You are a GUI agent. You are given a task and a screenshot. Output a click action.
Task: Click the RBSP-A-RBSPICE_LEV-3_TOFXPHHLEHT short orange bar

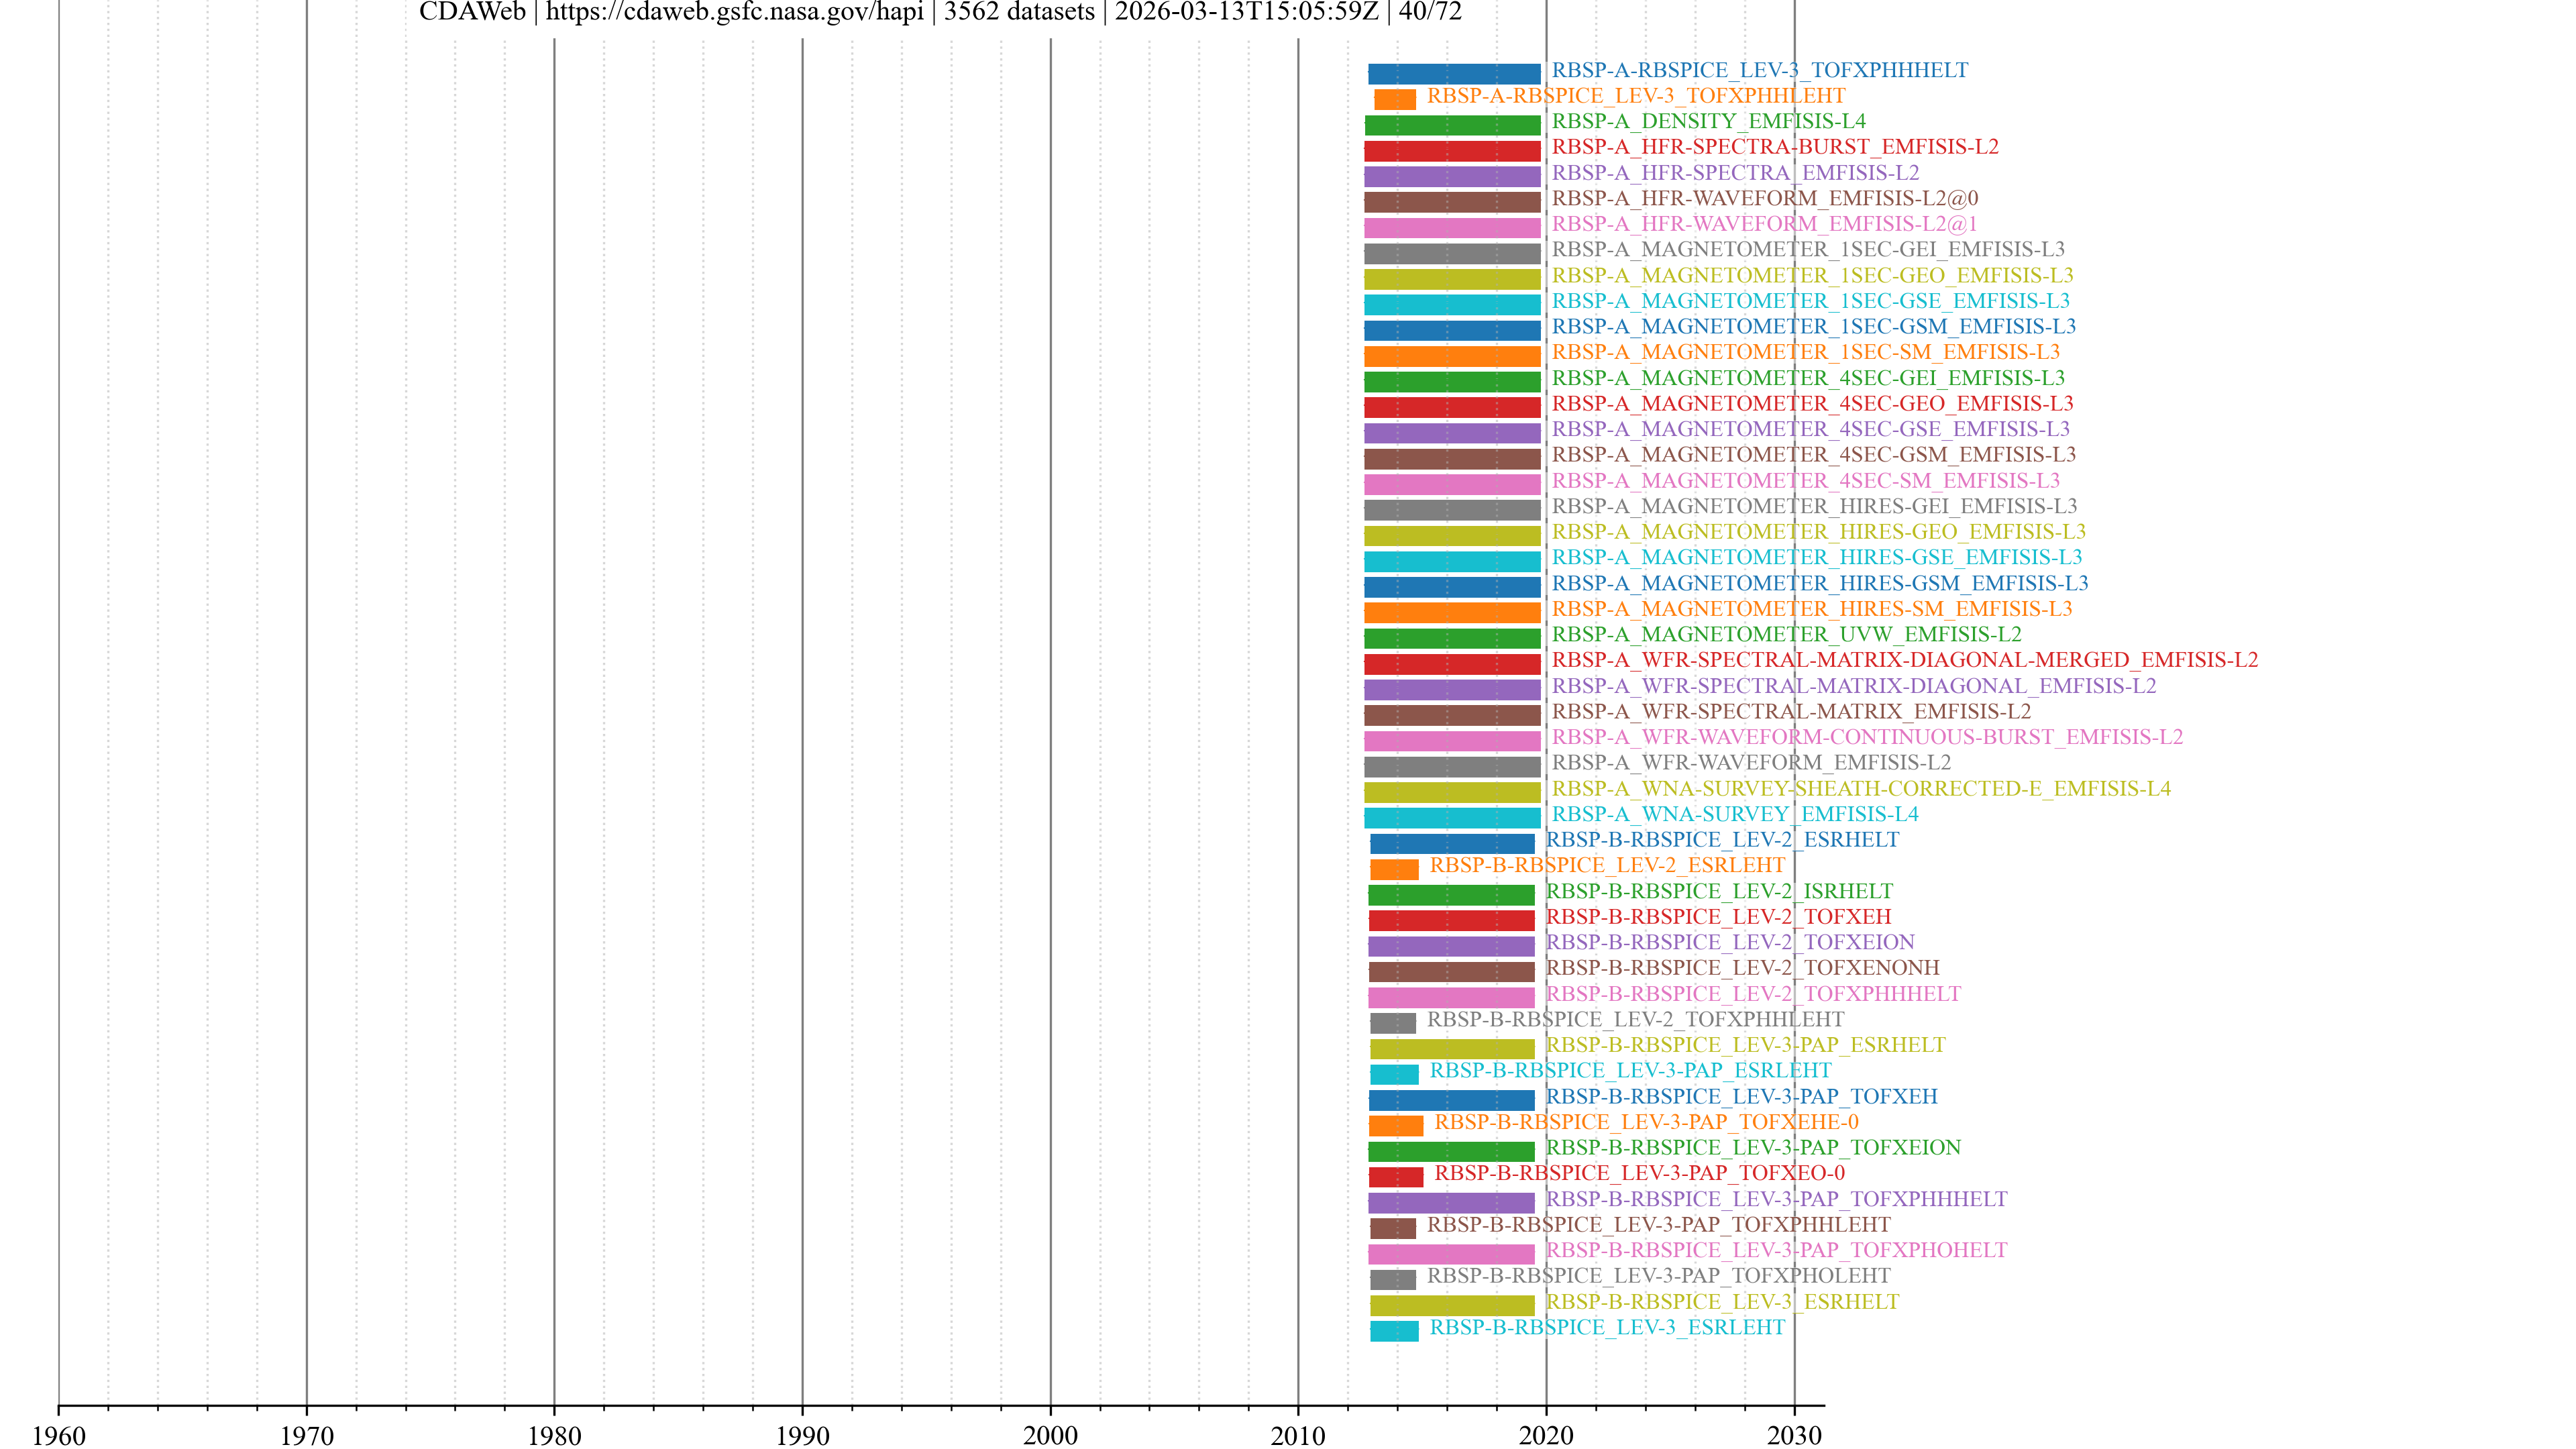click(x=1394, y=99)
